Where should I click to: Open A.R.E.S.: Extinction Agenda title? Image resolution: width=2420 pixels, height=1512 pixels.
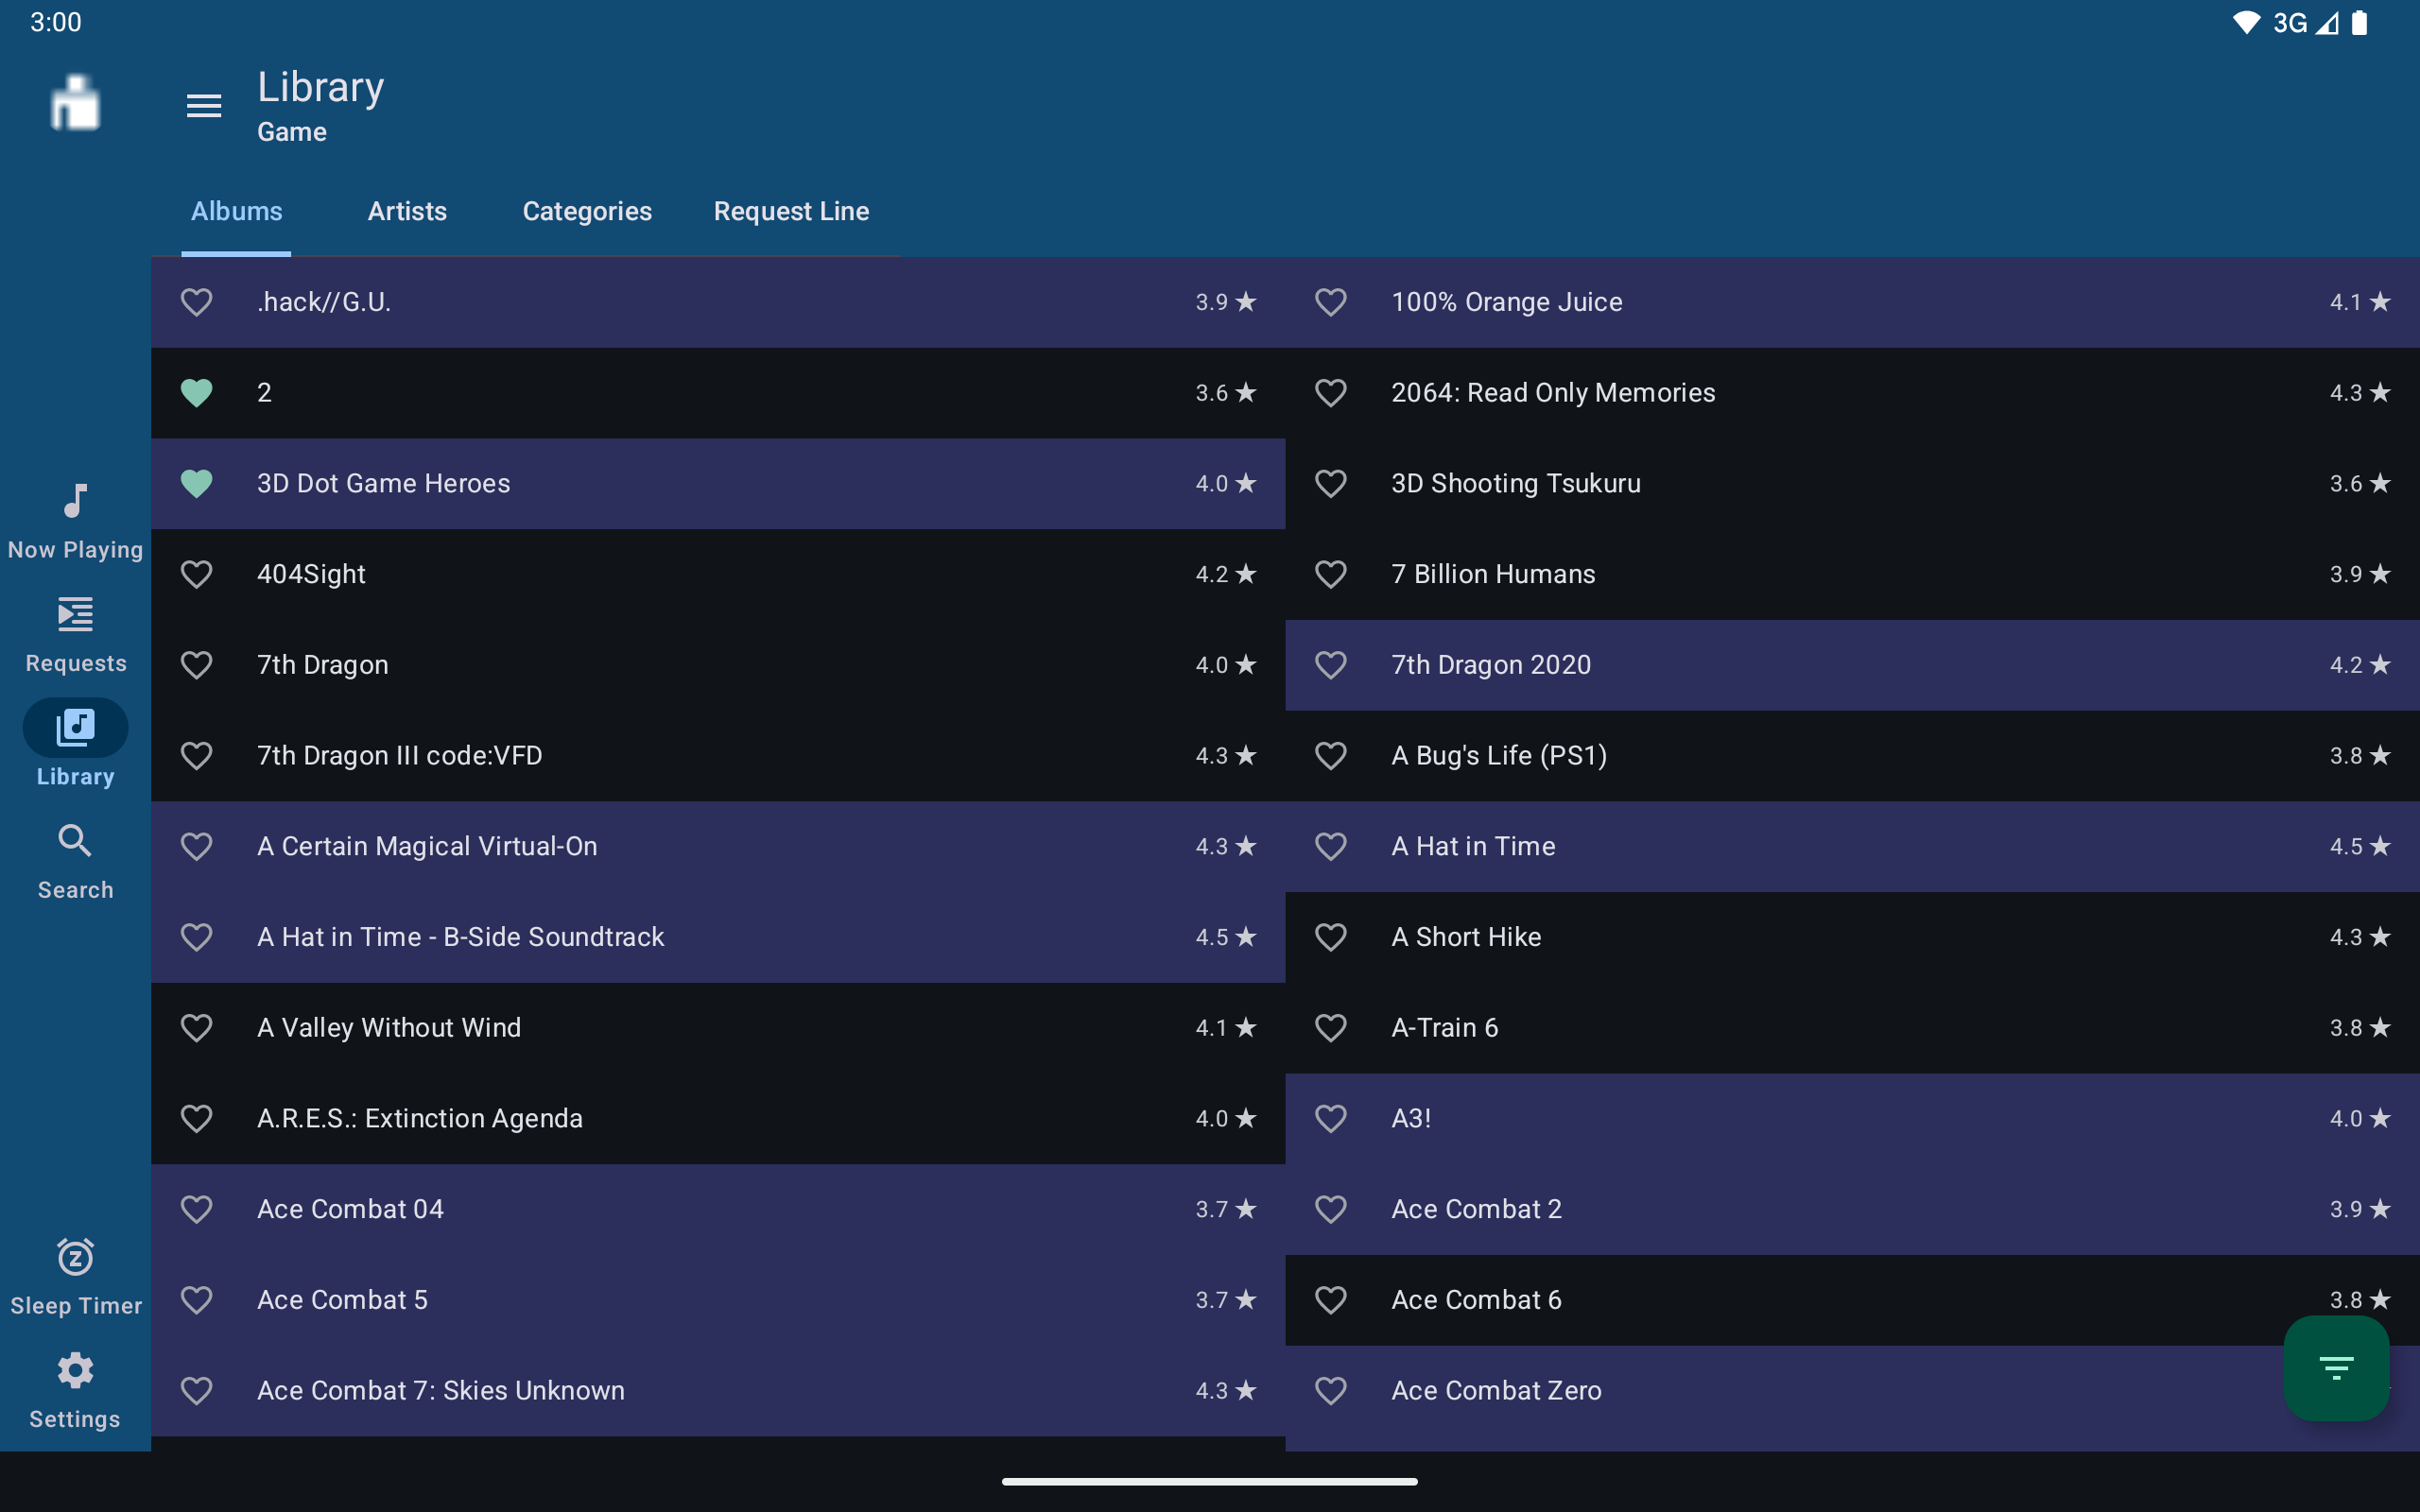click(x=420, y=1118)
